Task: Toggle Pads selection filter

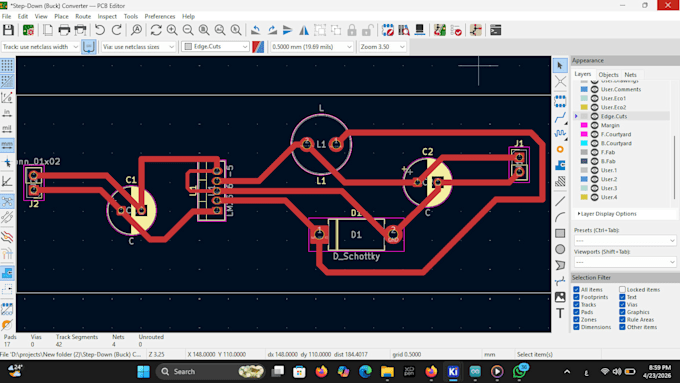Action: point(576,312)
